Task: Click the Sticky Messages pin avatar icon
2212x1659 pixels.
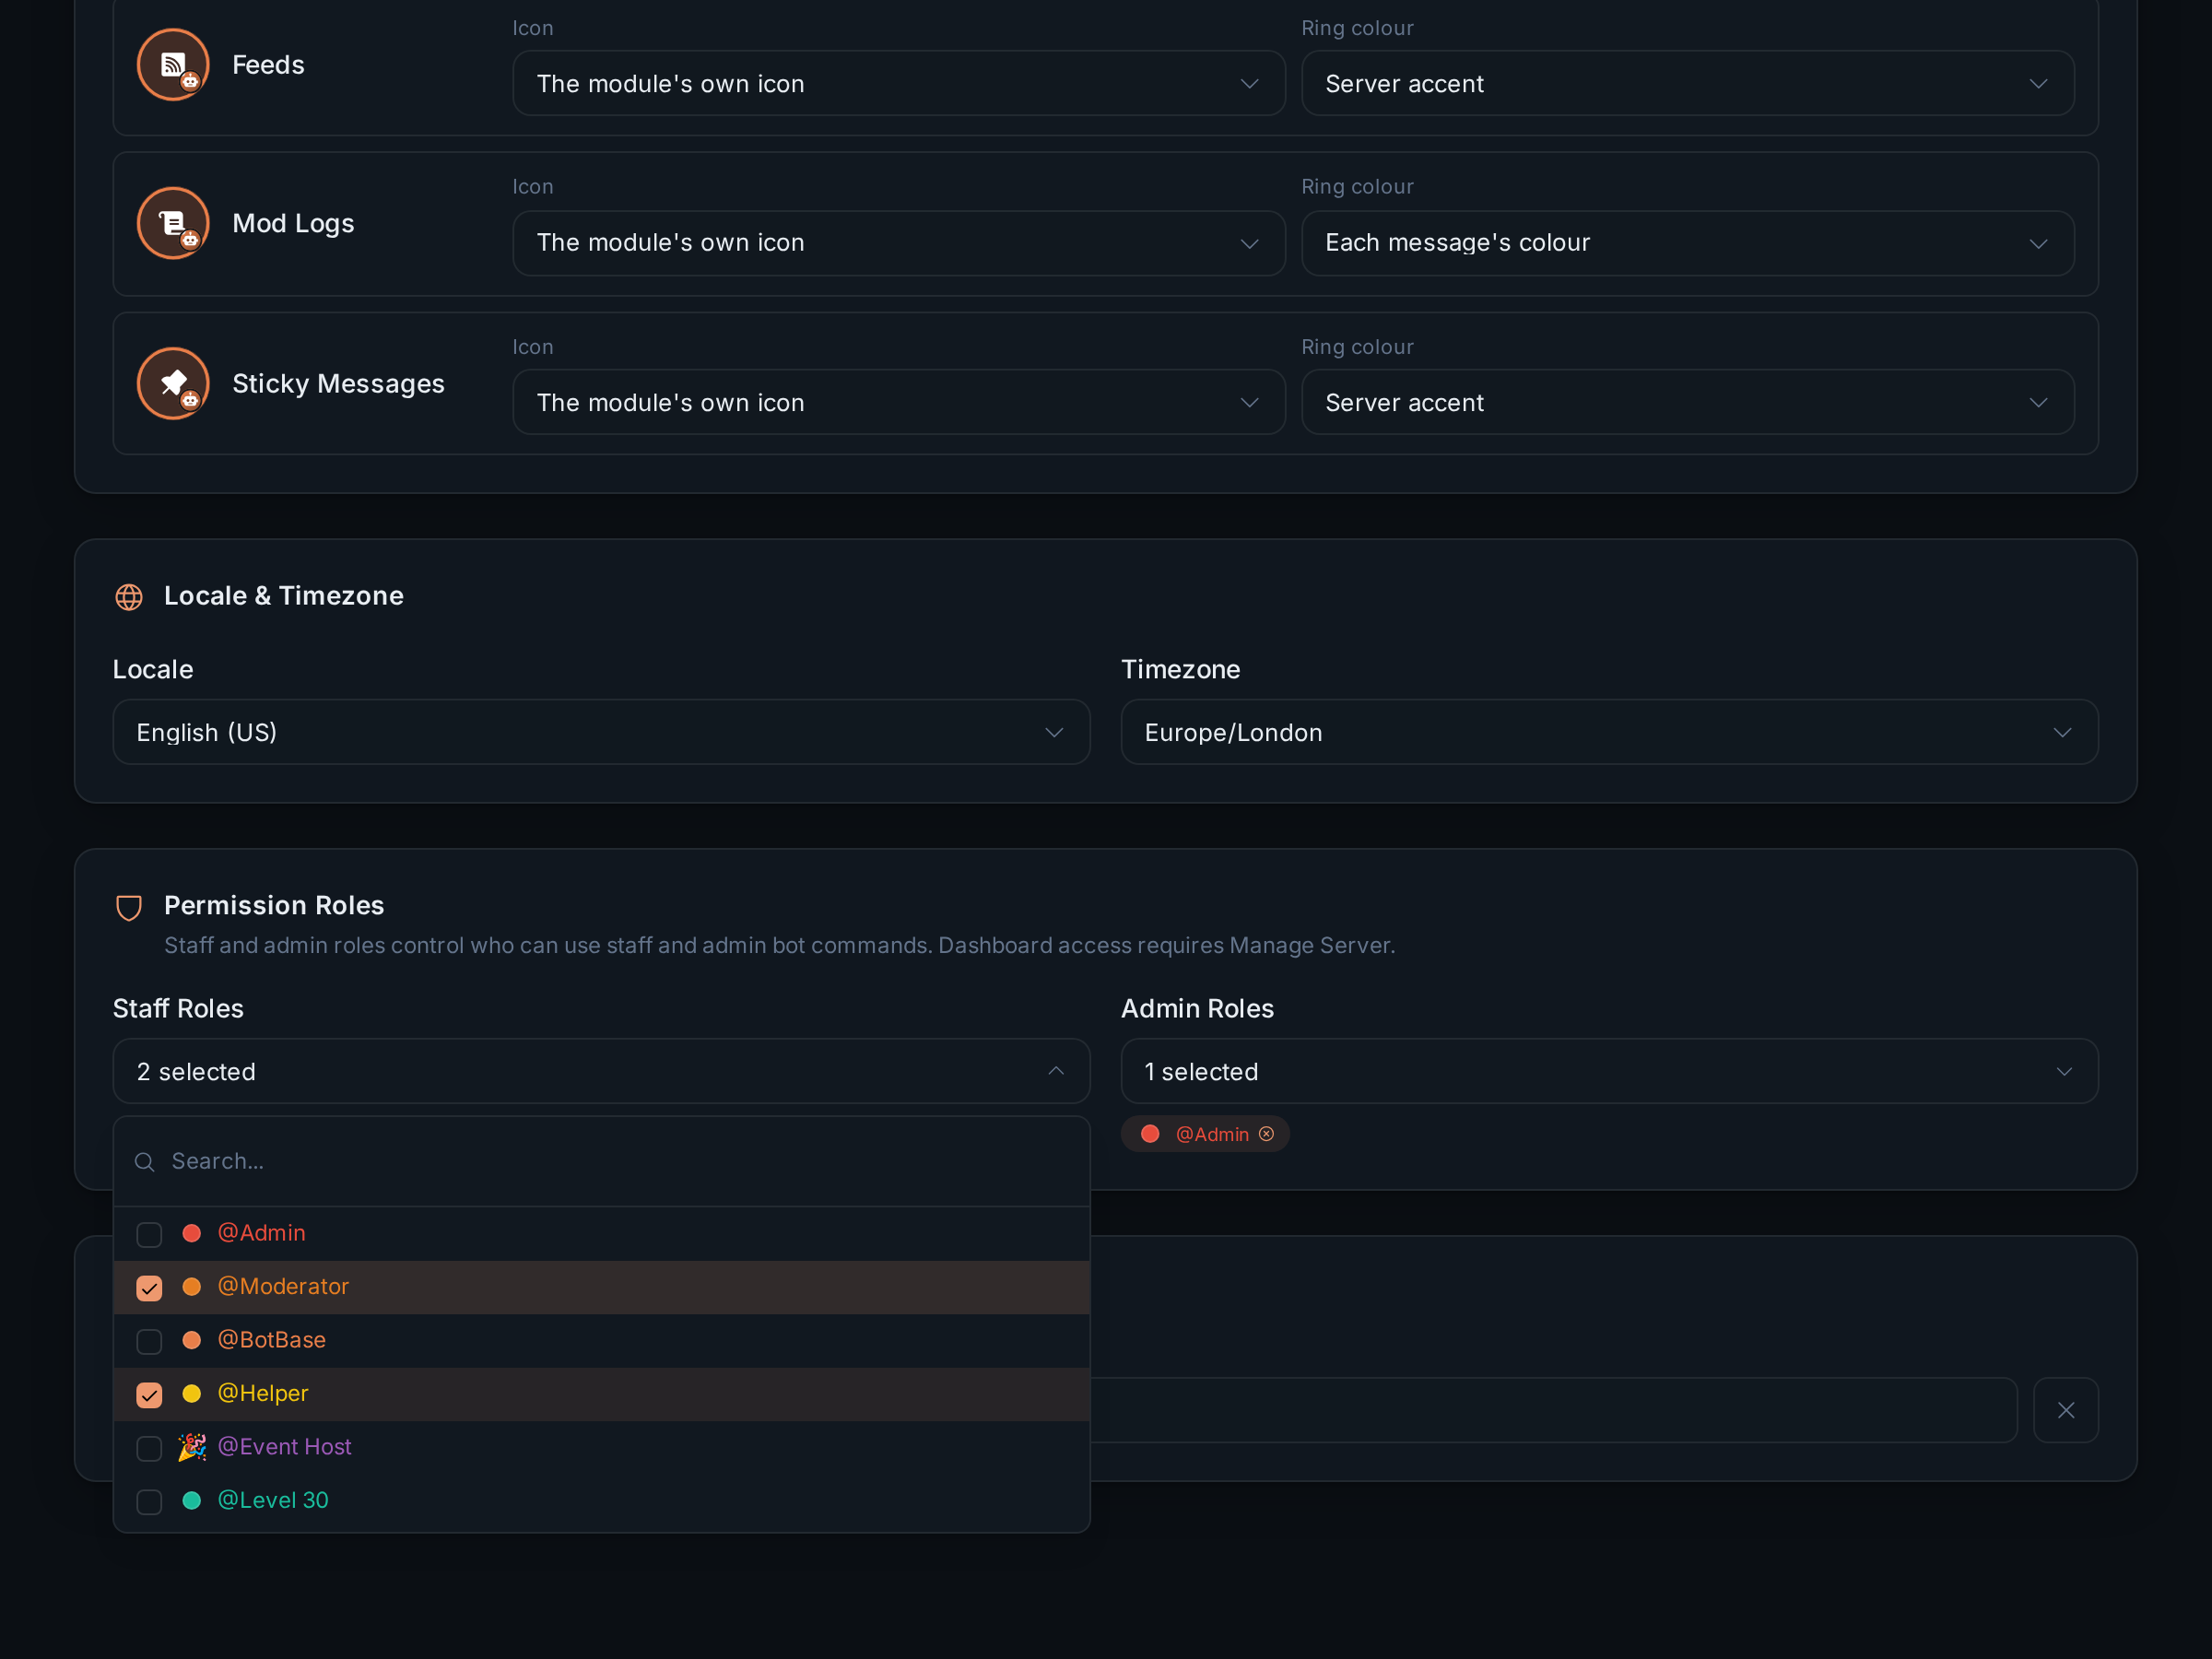Action: point(173,383)
